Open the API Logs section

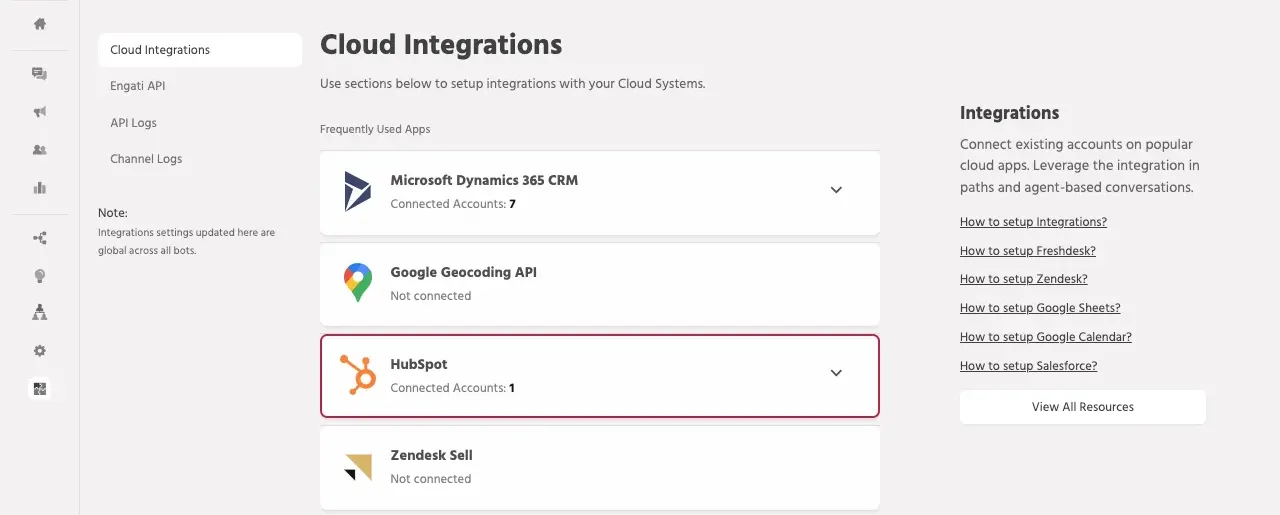coord(133,123)
